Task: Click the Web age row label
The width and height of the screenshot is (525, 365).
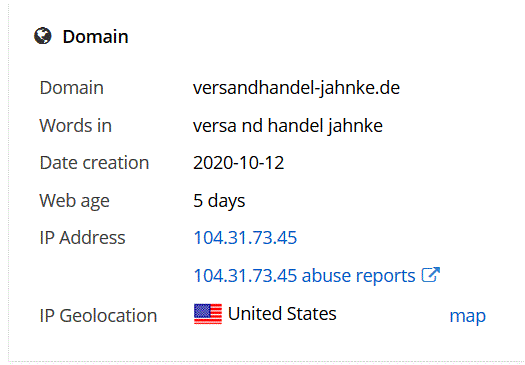Action: (x=75, y=201)
